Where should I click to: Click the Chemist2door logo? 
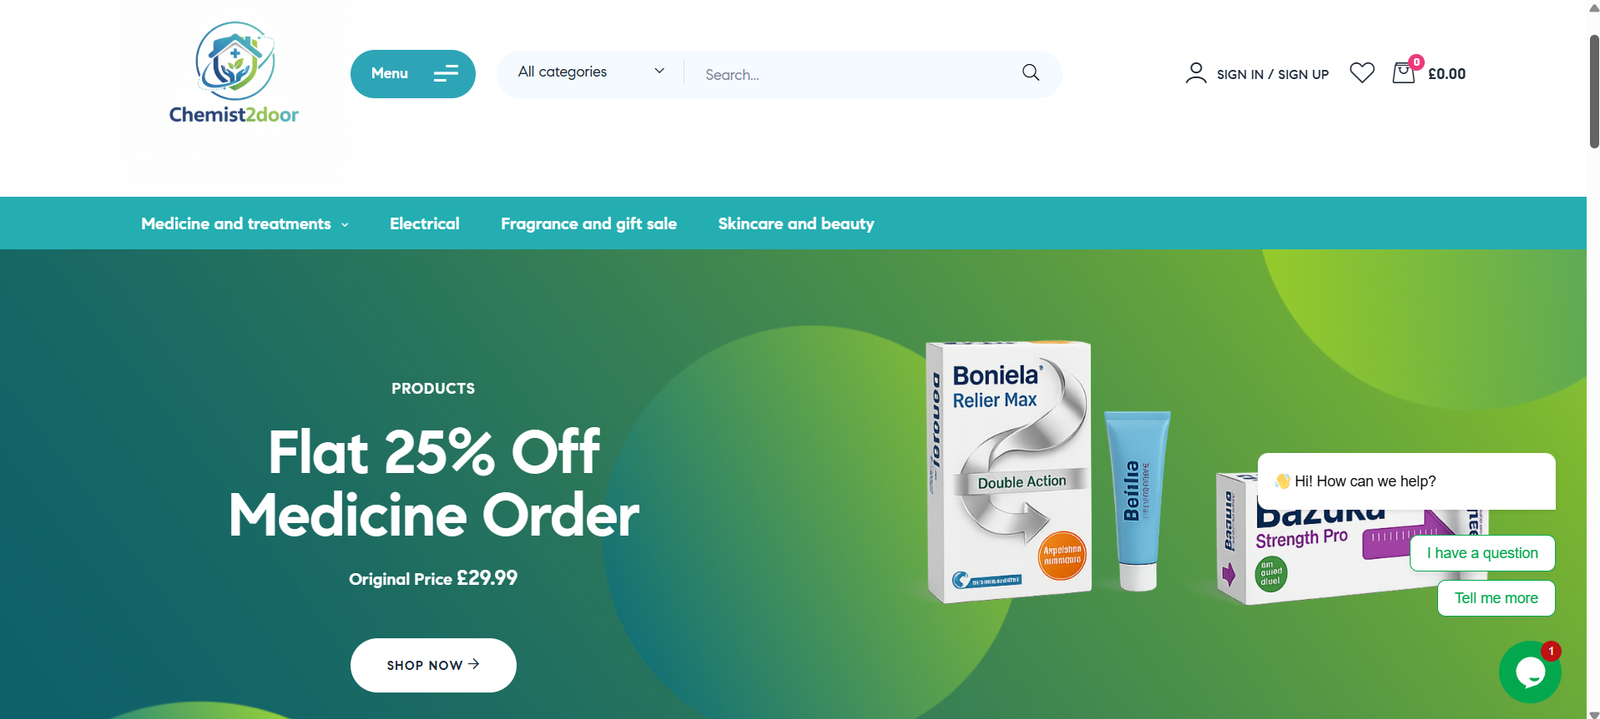234,74
